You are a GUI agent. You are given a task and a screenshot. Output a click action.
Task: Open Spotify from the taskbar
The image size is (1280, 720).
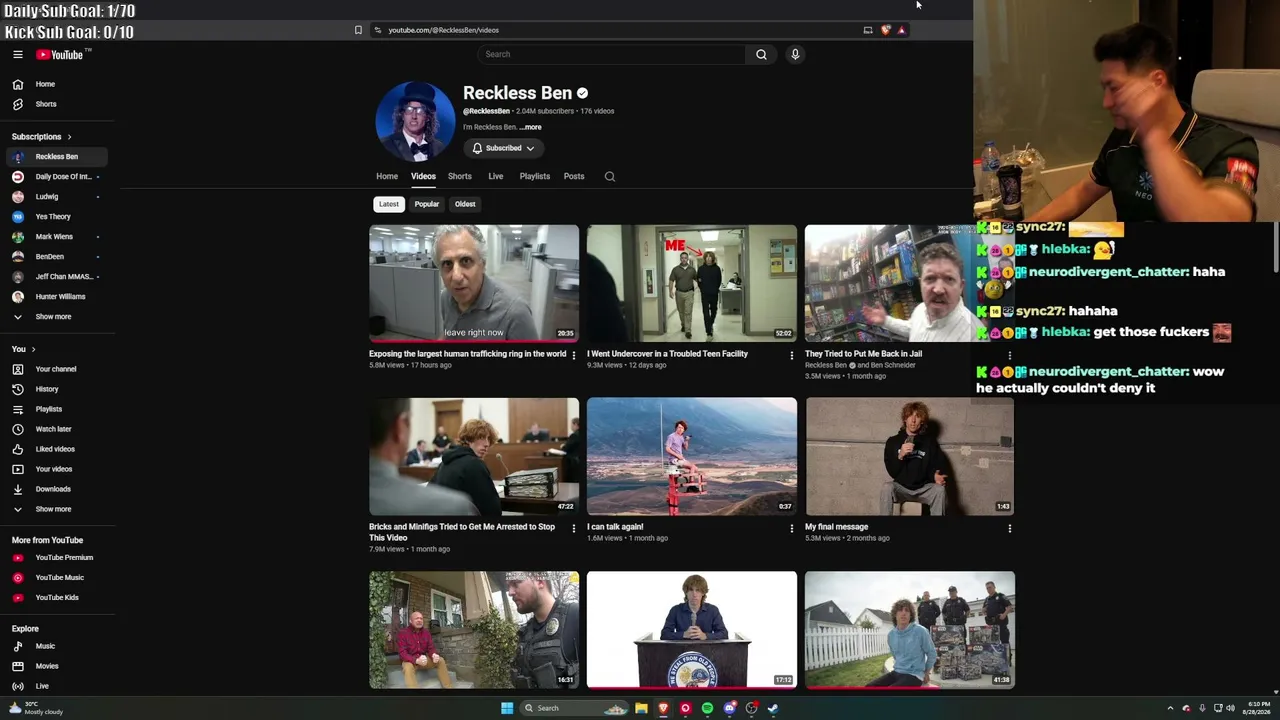click(707, 708)
